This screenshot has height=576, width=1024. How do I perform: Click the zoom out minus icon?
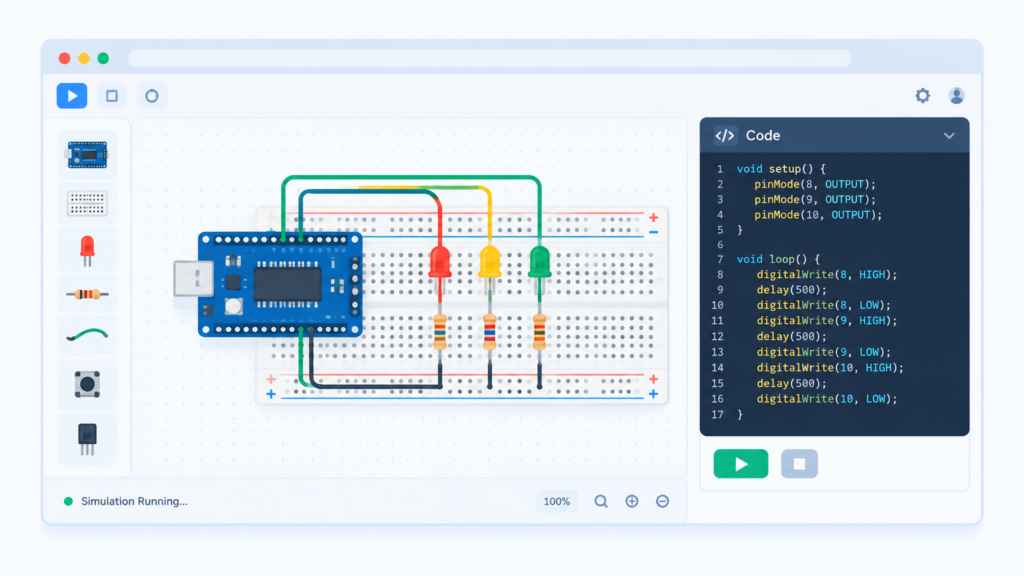pos(662,501)
